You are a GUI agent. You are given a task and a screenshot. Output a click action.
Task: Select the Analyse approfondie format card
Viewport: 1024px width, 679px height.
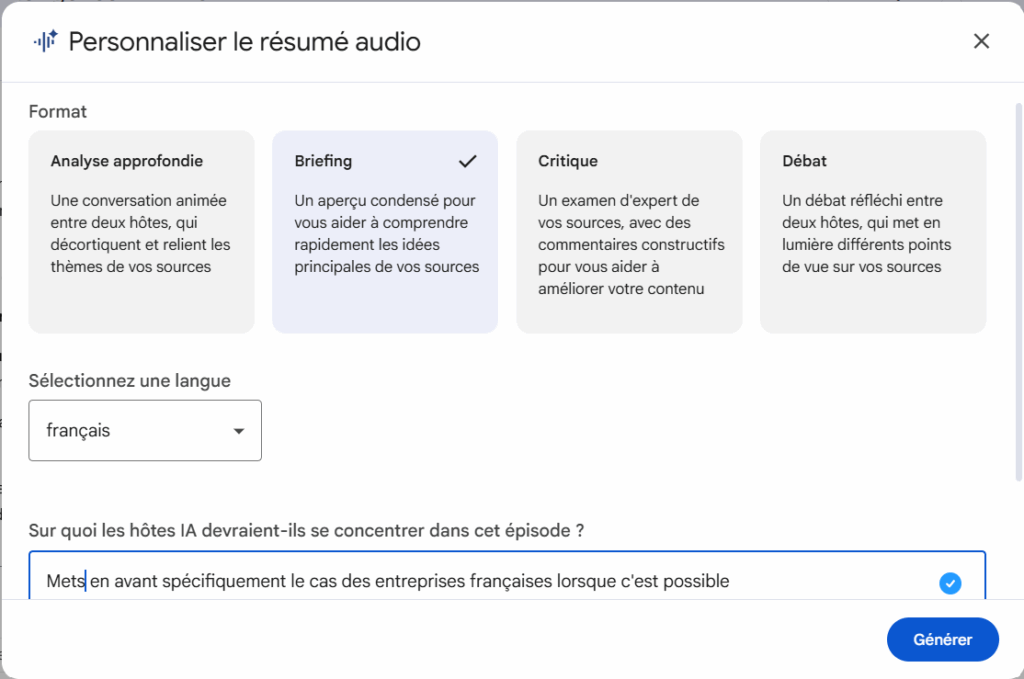click(141, 231)
